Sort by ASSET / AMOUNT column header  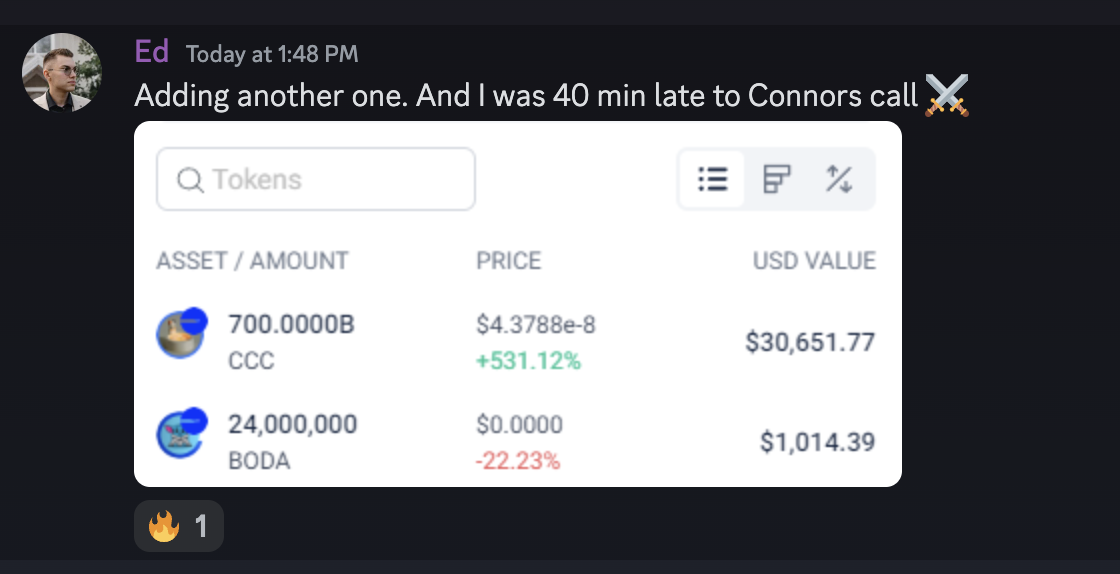click(x=252, y=261)
